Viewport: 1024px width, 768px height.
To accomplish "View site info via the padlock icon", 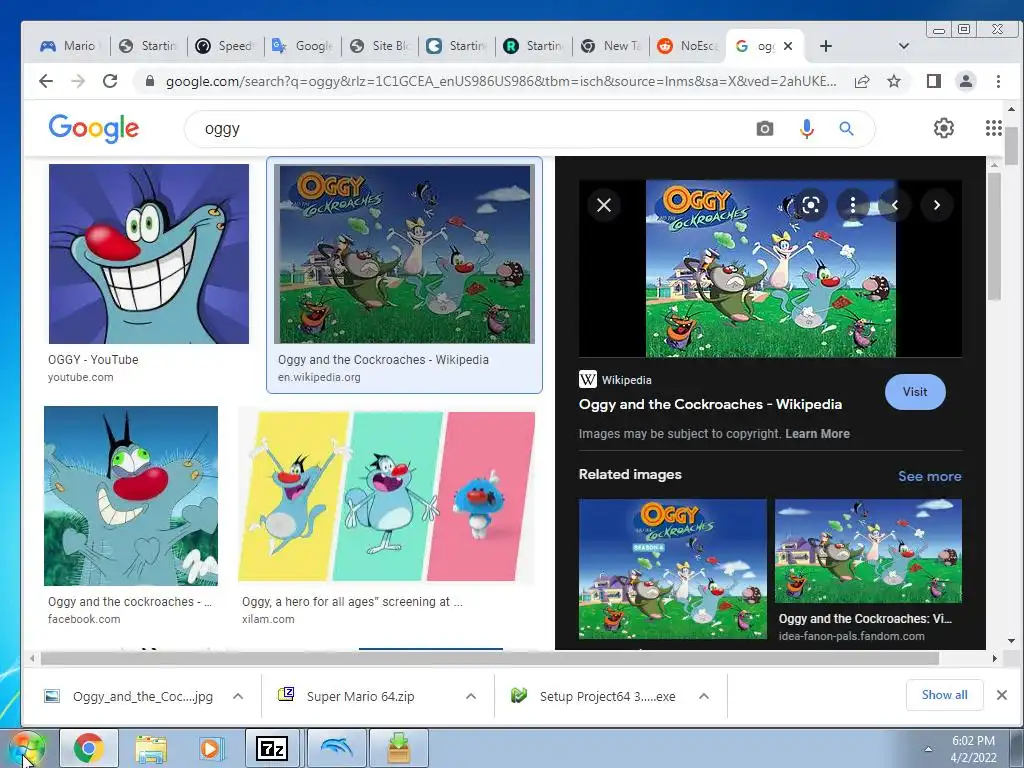I will pos(150,81).
